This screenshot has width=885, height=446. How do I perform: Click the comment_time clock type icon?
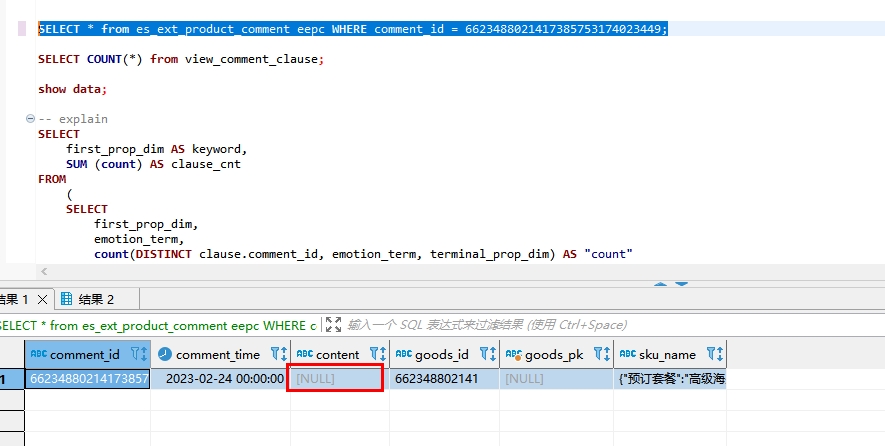[x=164, y=354]
